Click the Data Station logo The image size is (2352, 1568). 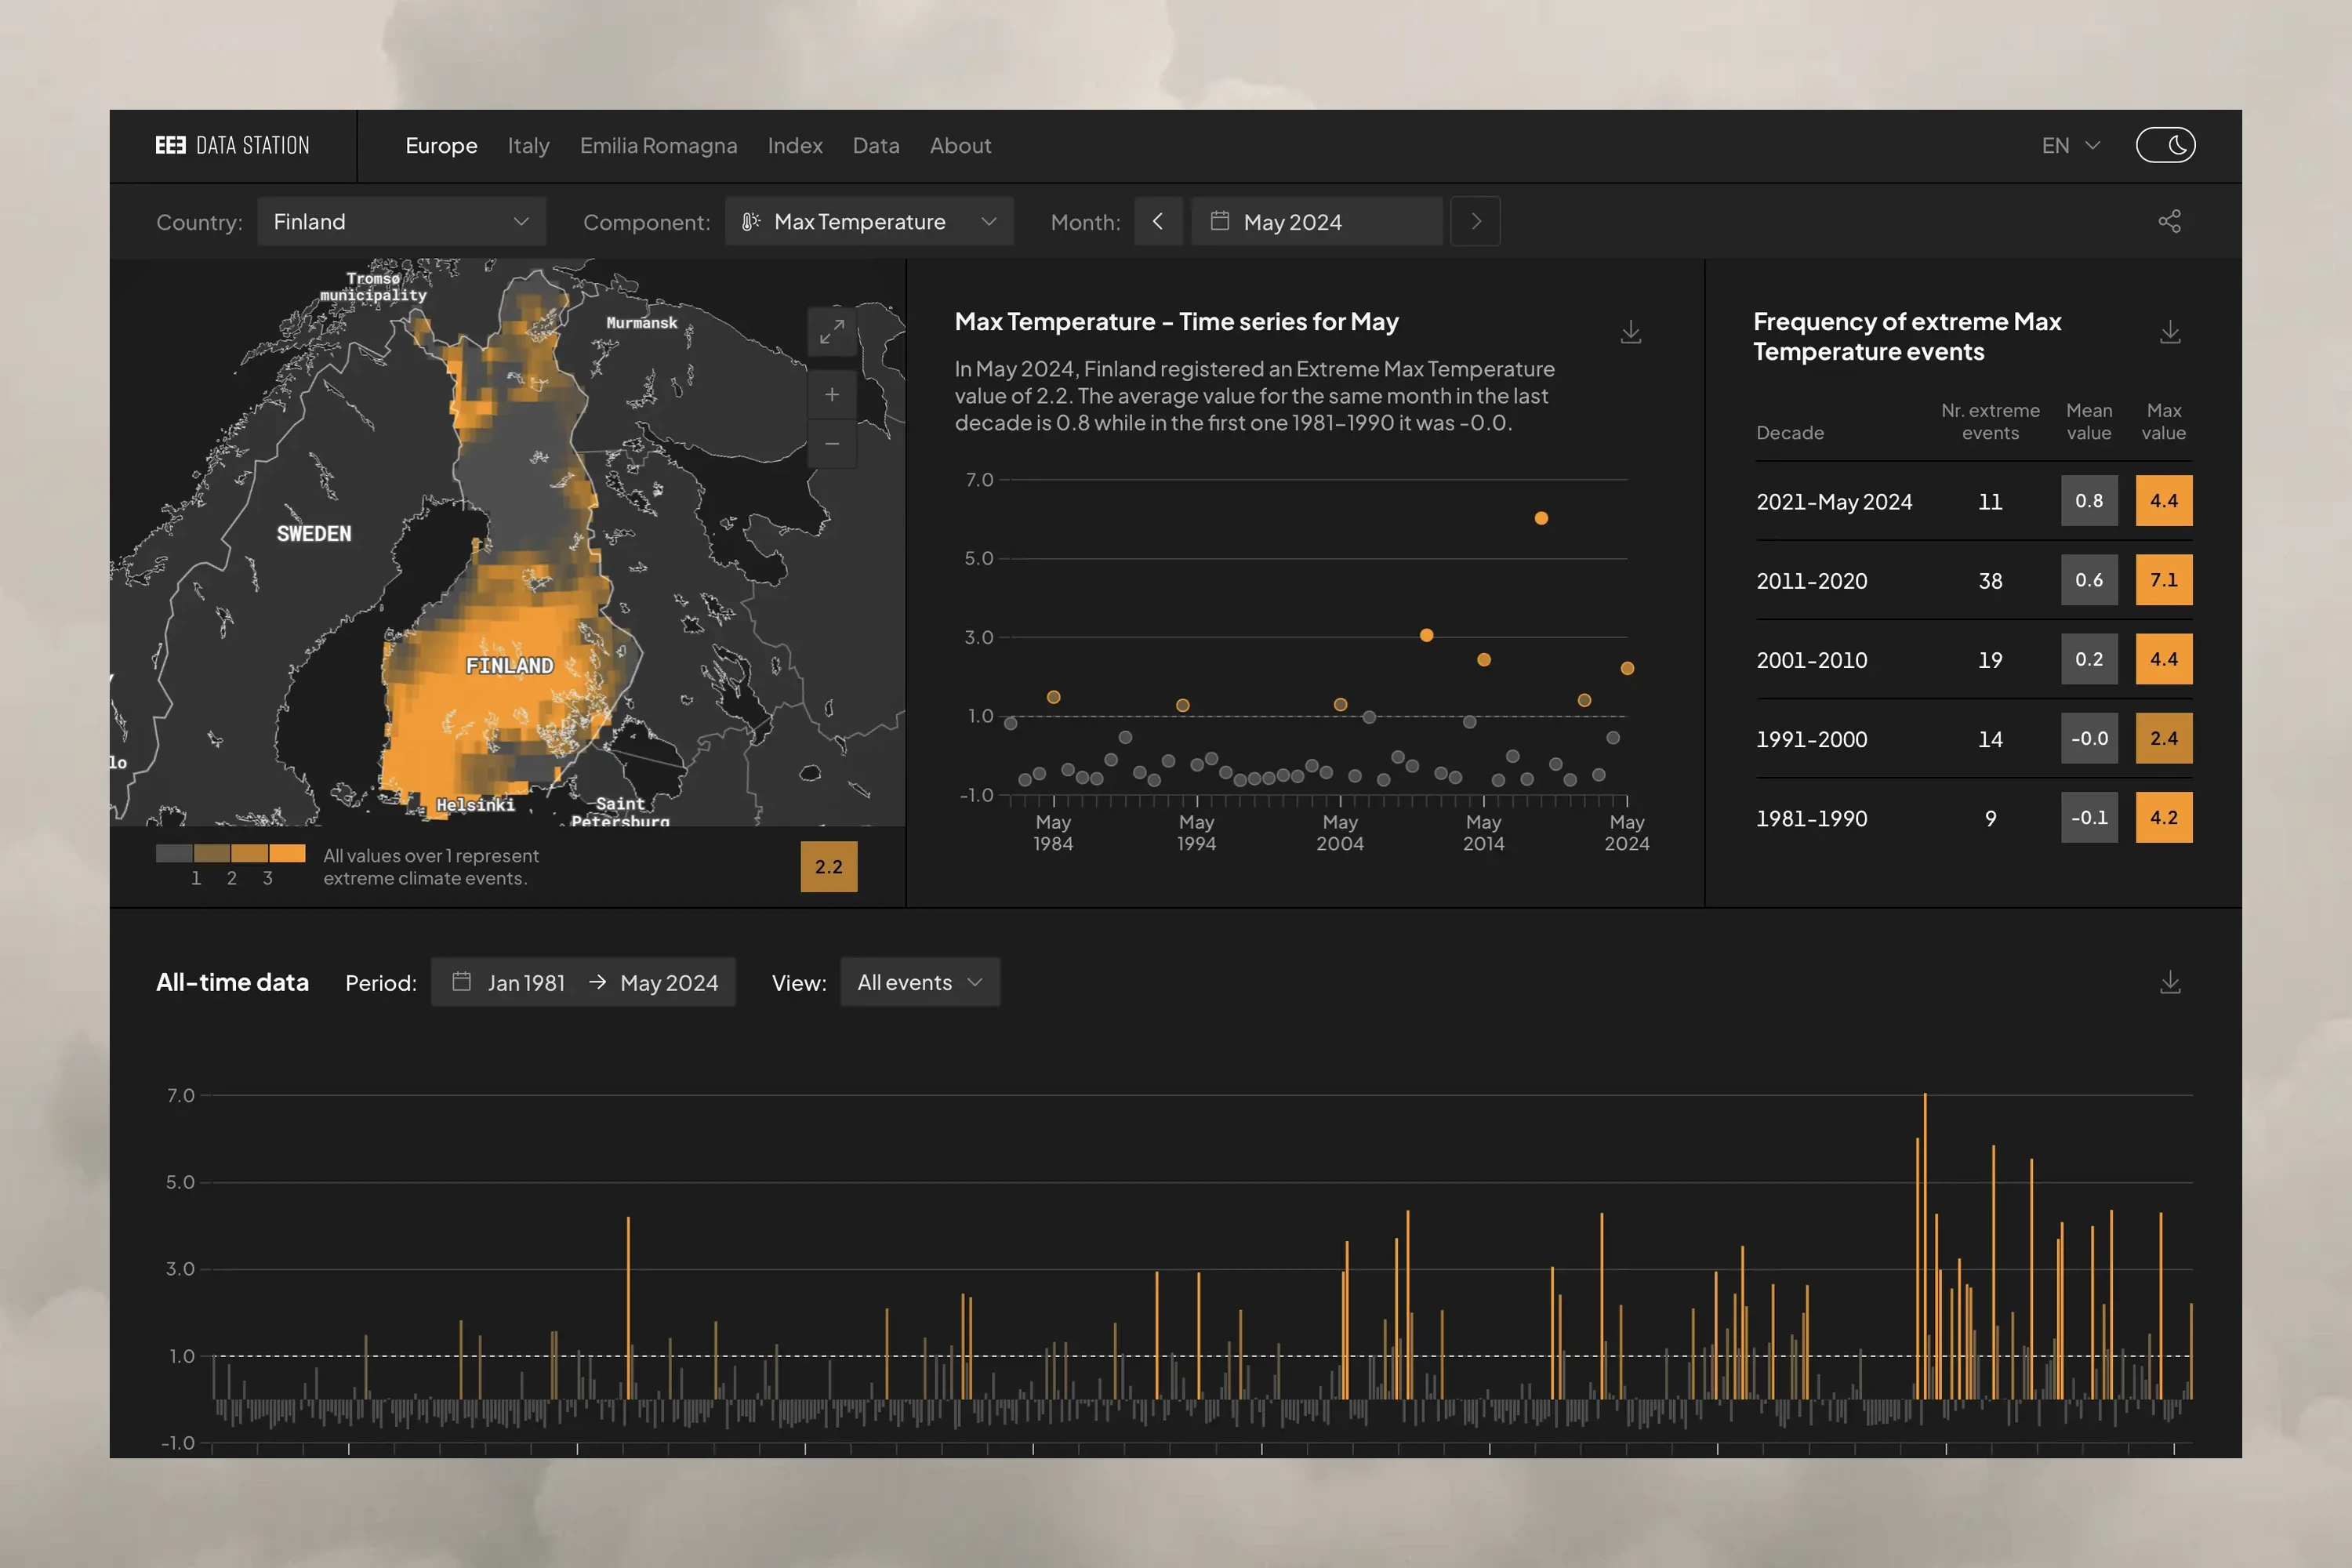pyautogui.click(x=232, y=146)
